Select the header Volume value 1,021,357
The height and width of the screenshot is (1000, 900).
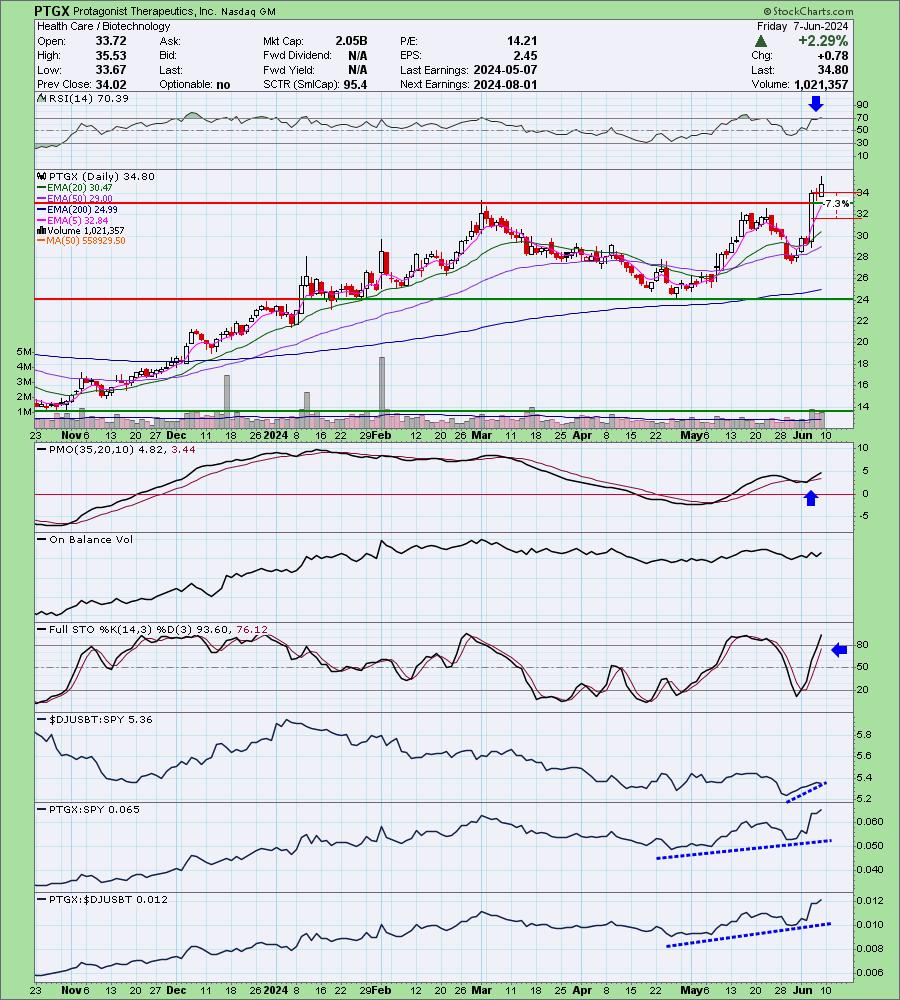821,85
